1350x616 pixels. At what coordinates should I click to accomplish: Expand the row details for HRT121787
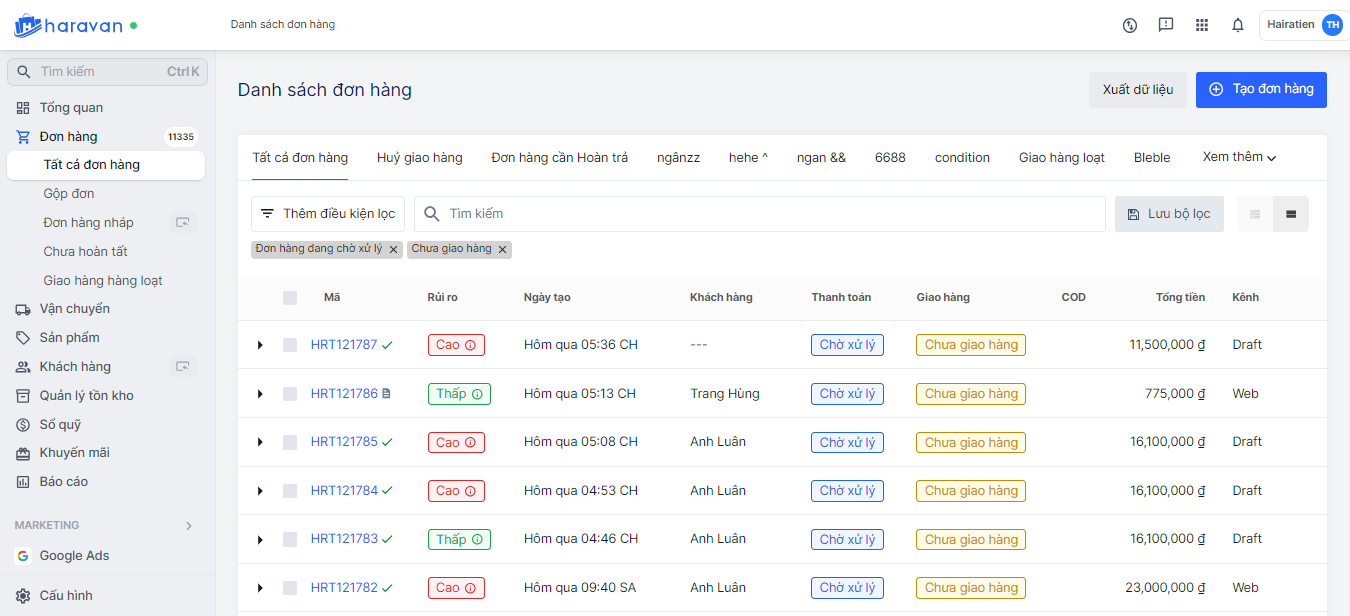coord(260,345)
